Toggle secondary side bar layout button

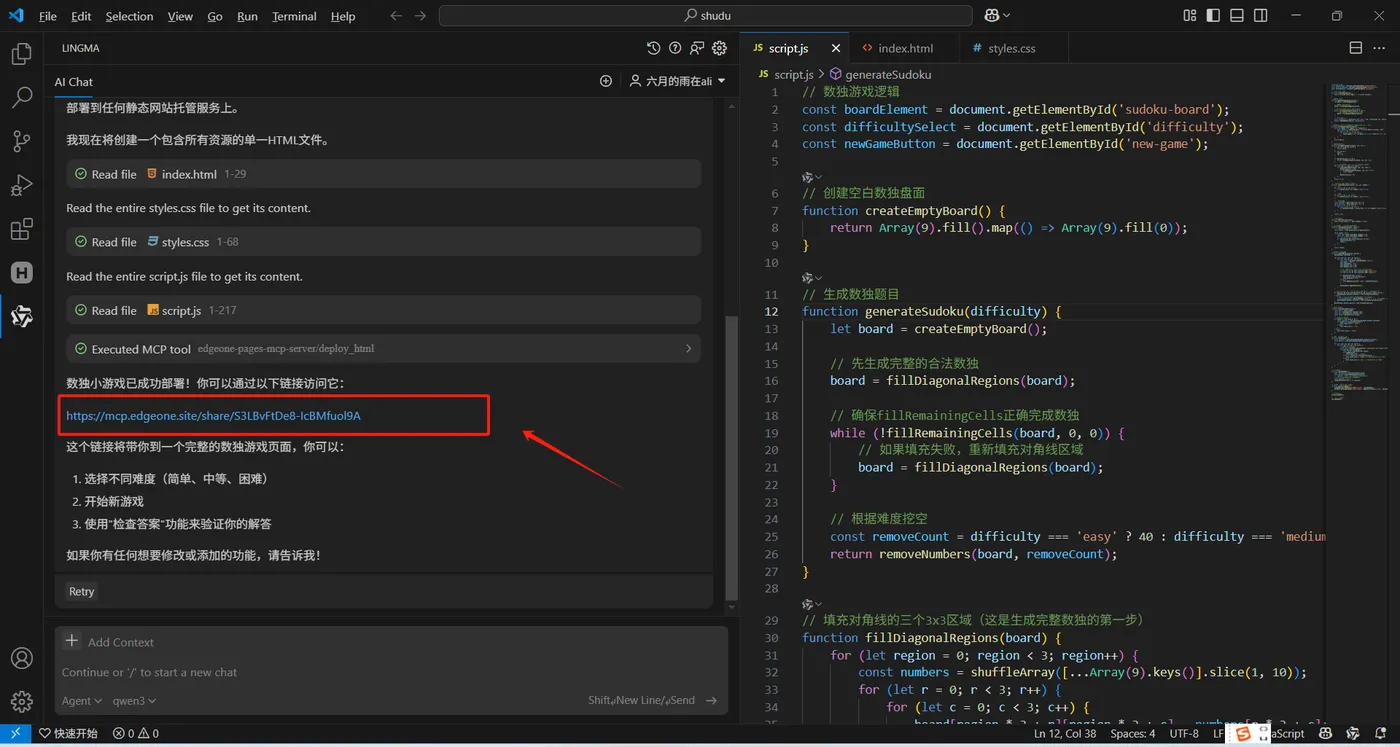(x=1261, y=16)
